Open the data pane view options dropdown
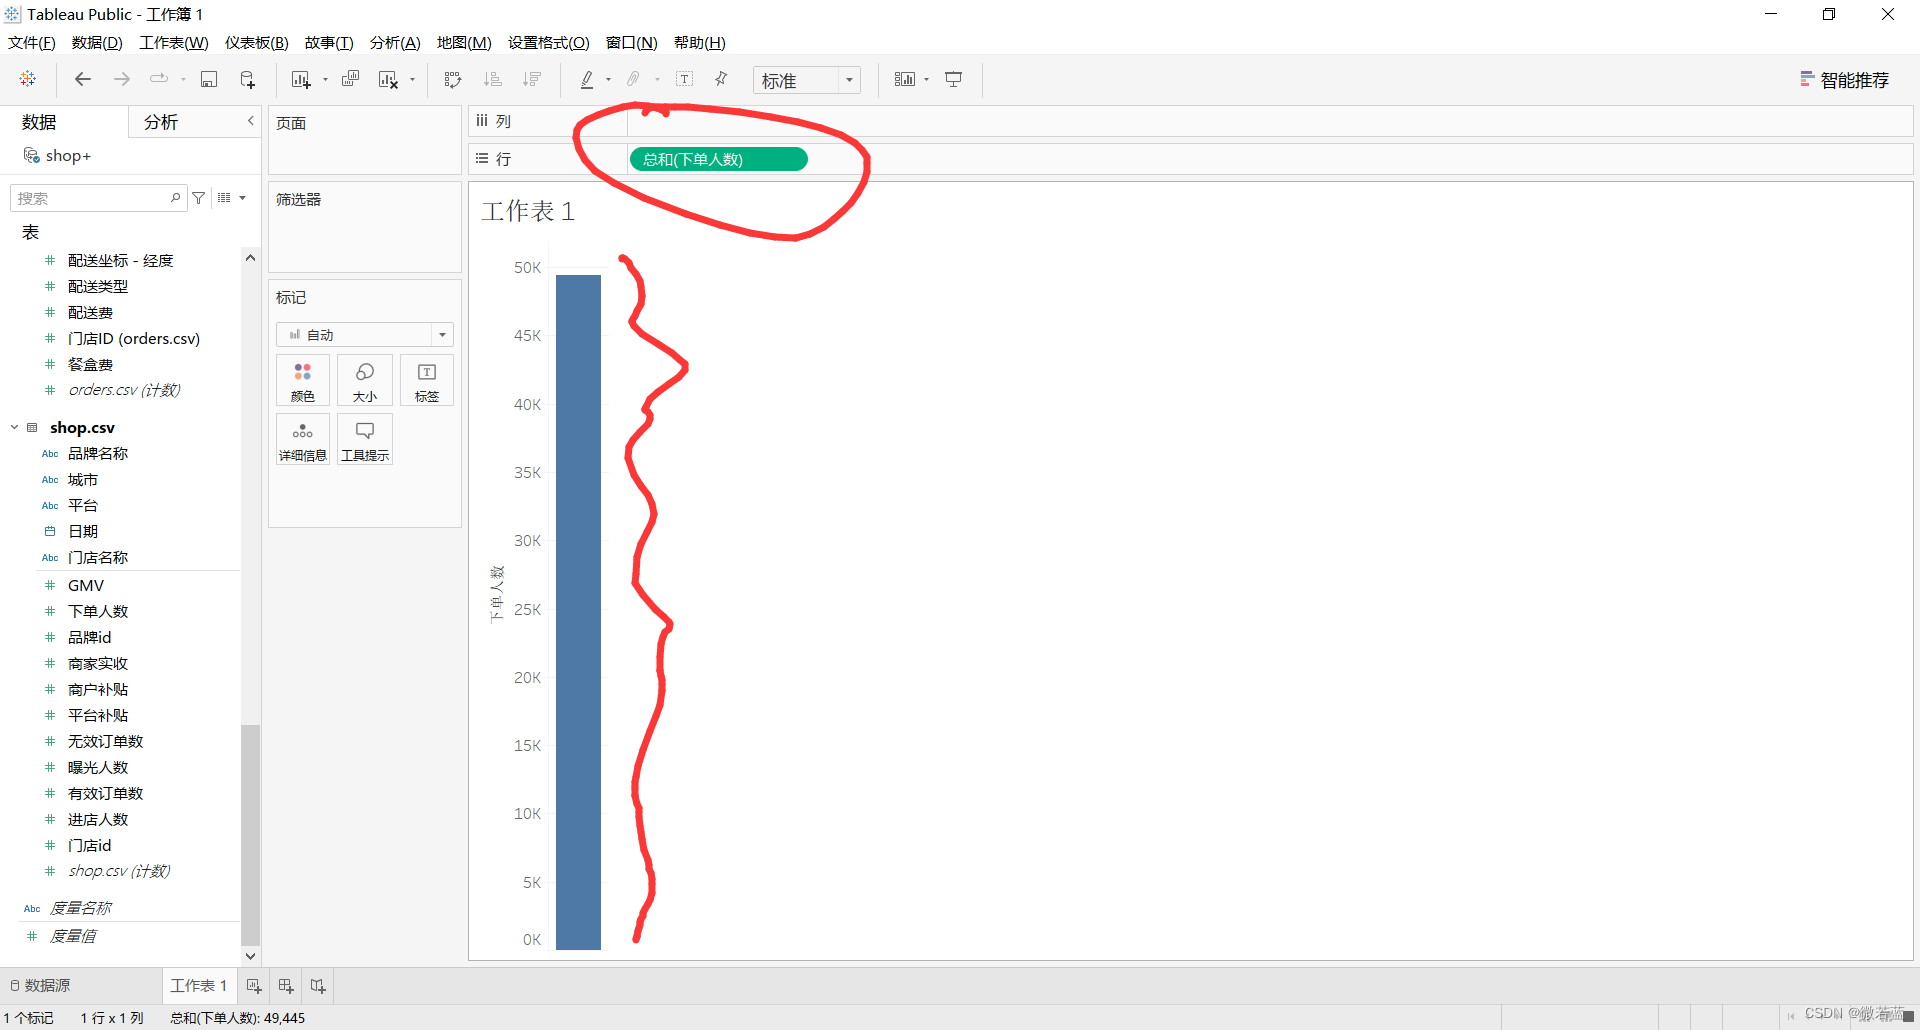This screenshot has width=1920, height=1030. click(x=231, y=198)
